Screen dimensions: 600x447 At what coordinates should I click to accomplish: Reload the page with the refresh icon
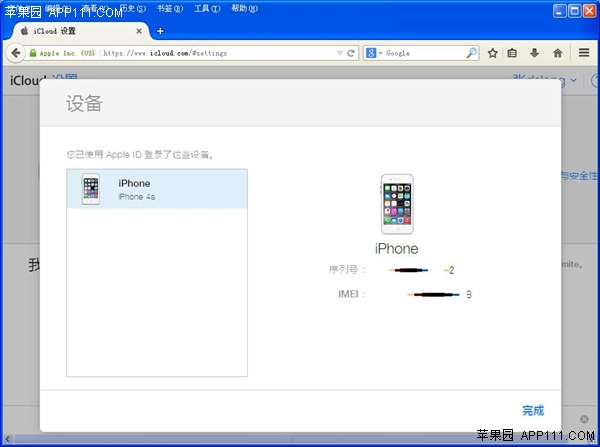click(x=351, y=53)
